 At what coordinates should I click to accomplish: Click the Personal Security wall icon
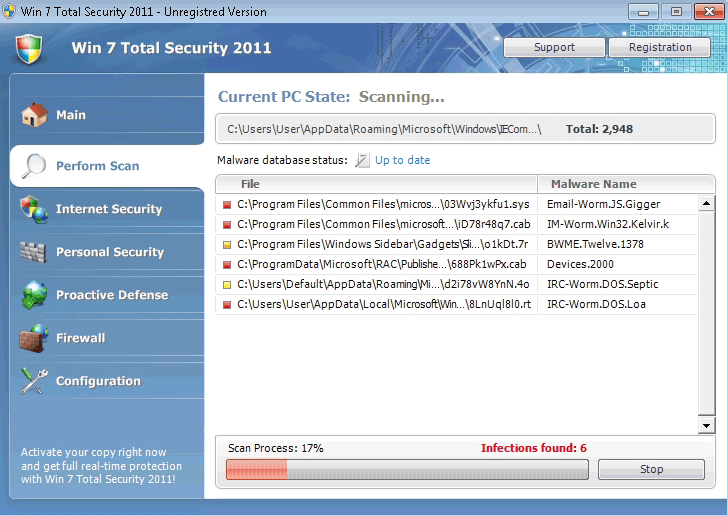click(34, 252)
